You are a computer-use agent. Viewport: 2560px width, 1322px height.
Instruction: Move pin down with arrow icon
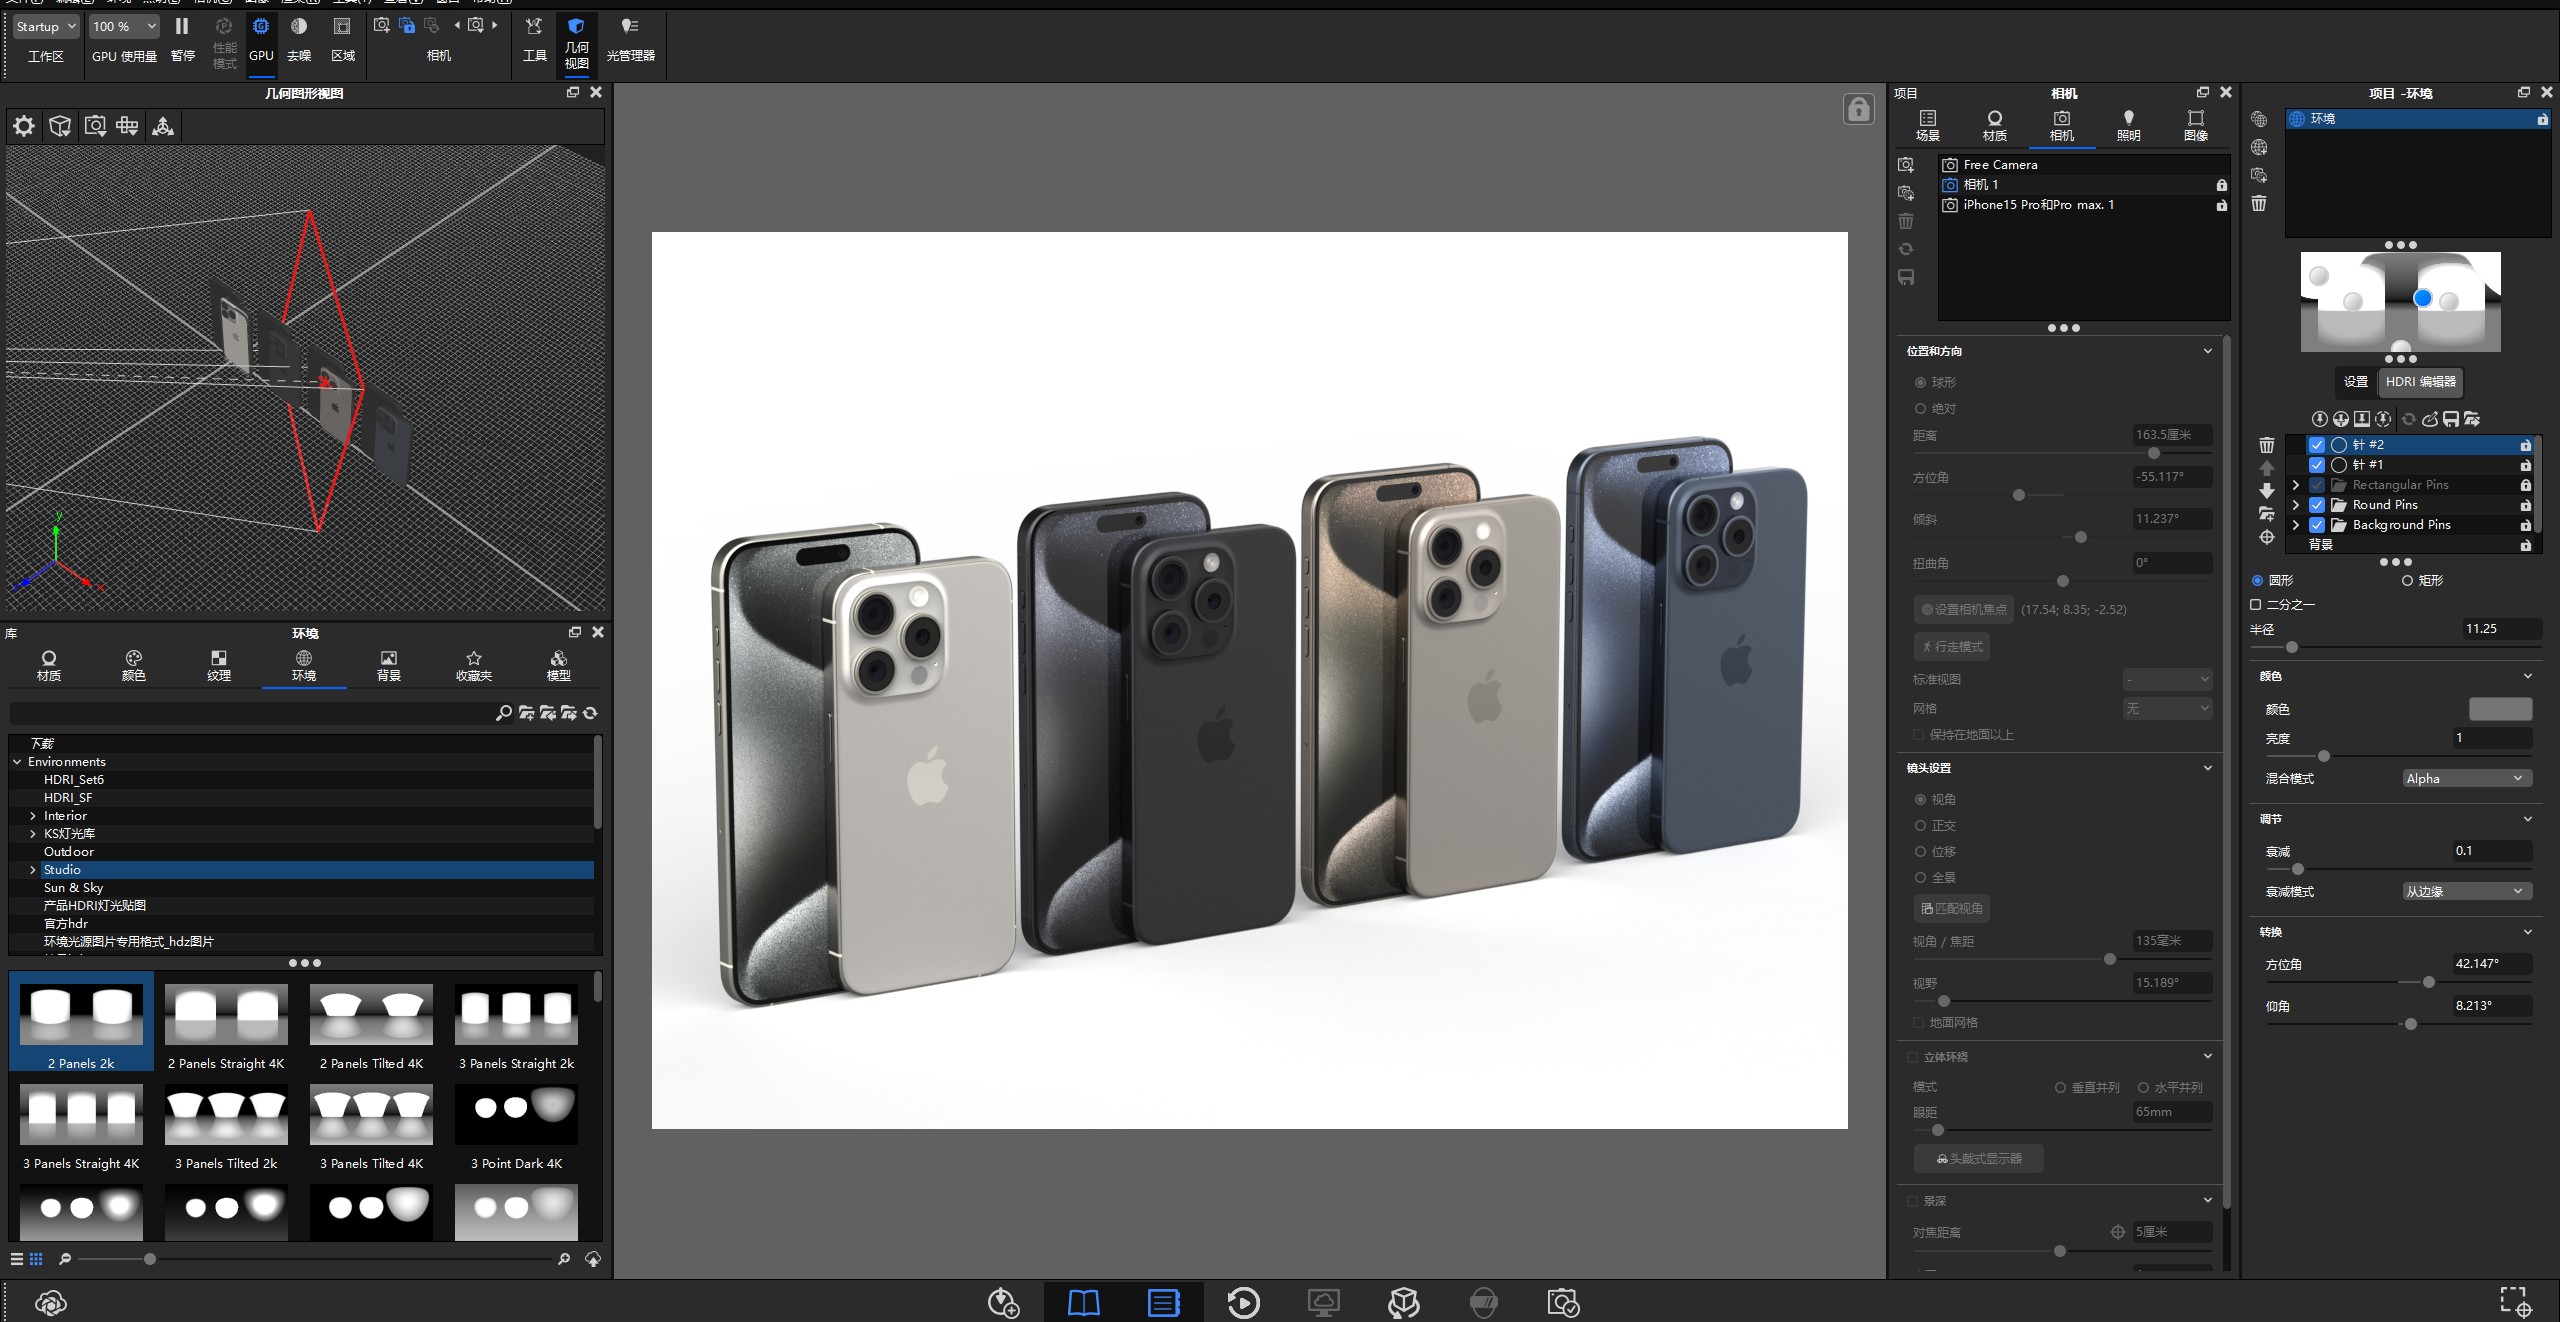point(2267,491)
